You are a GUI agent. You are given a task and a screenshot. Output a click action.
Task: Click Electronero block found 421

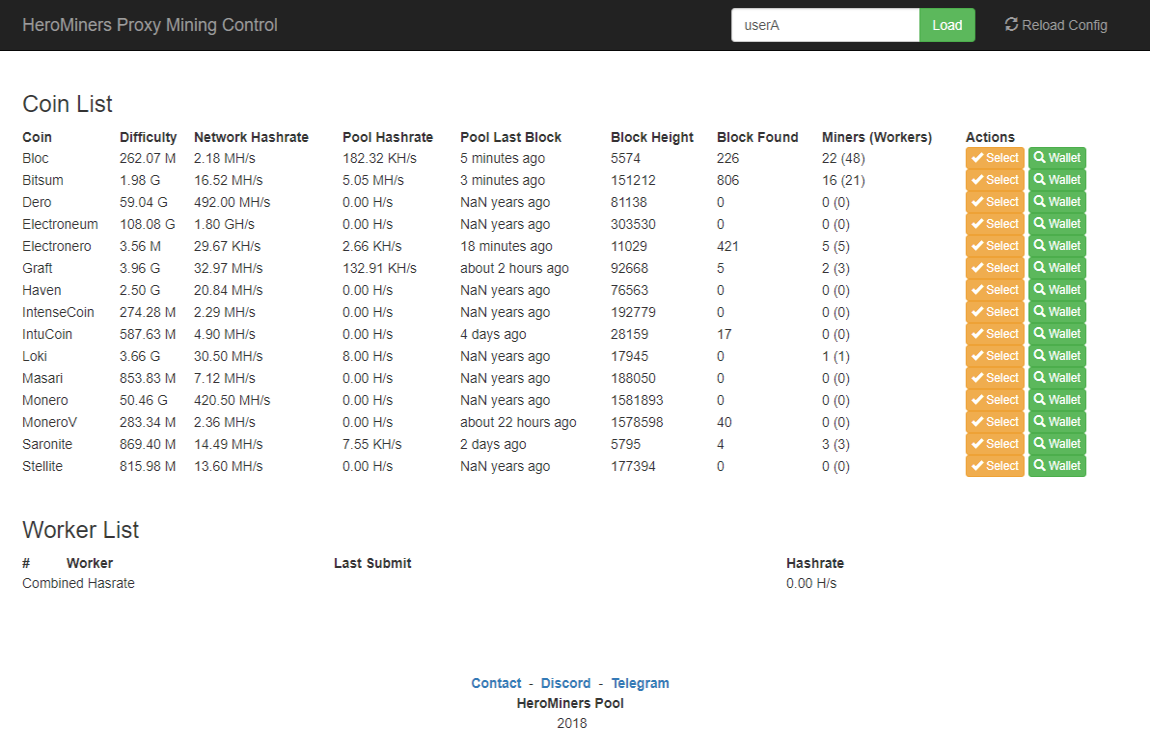(728, 246)
